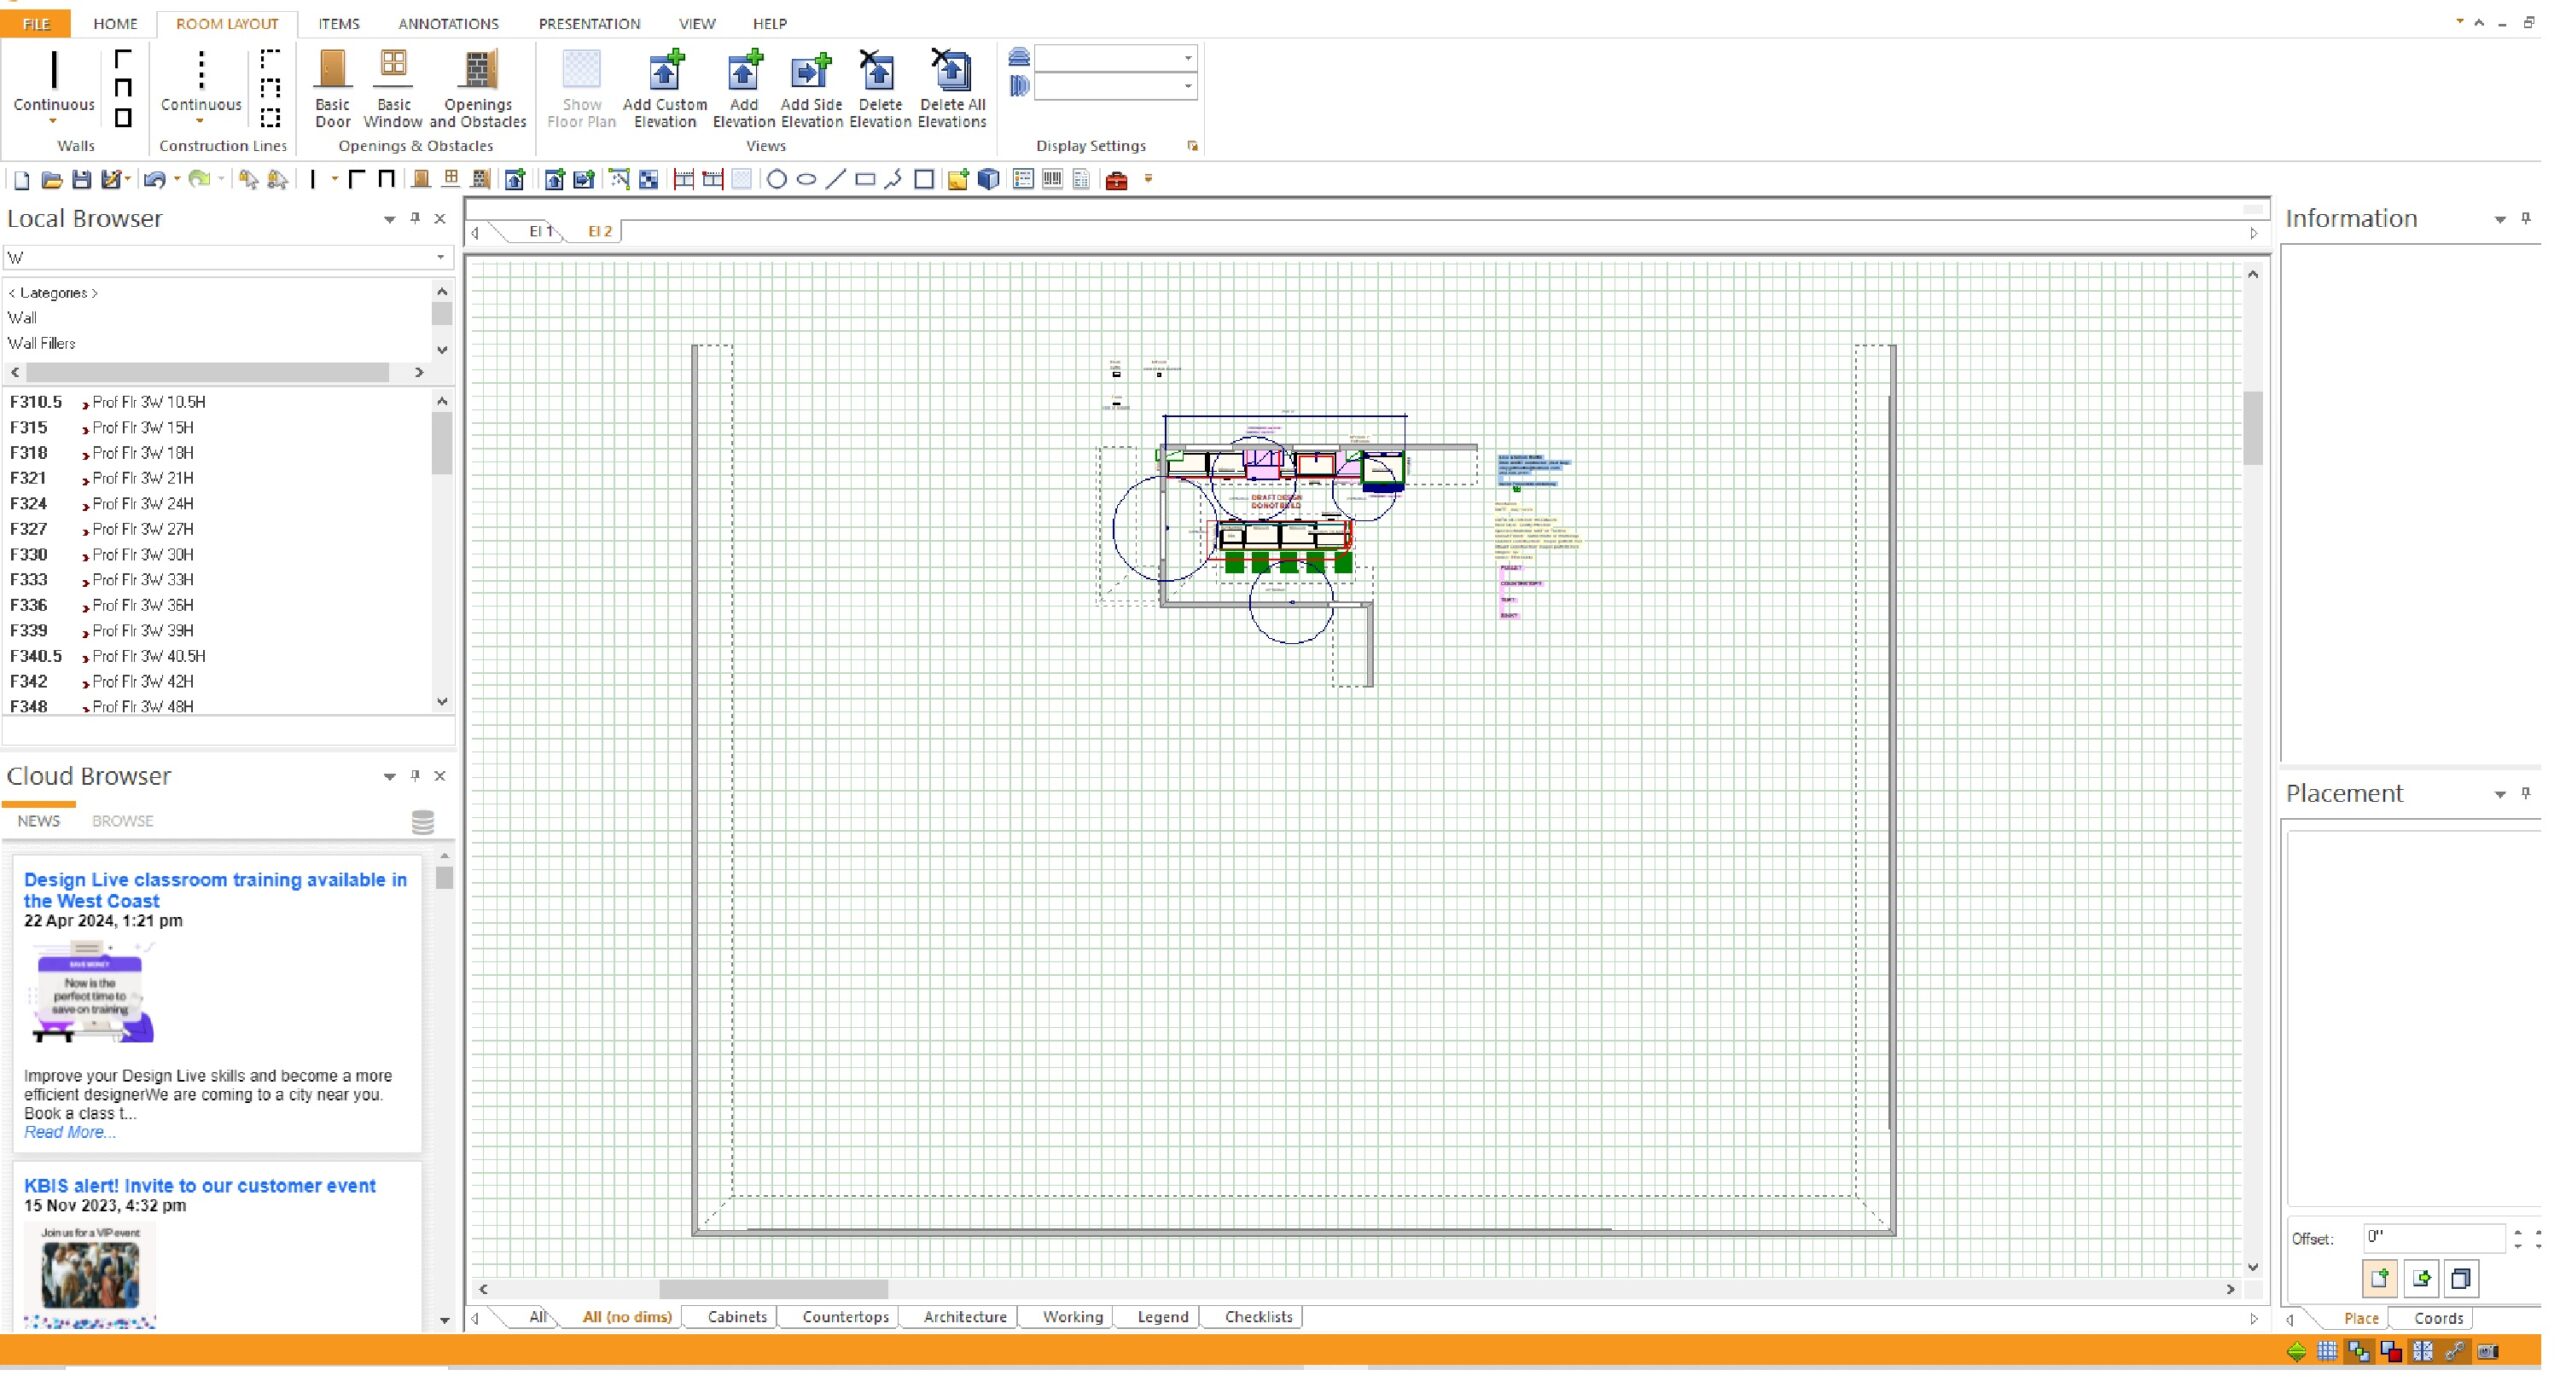The image size is (2560, 1393).
Task: Open the Local Browser catalog dropdown
Action: pyautogui.click(x=440, y=258)
